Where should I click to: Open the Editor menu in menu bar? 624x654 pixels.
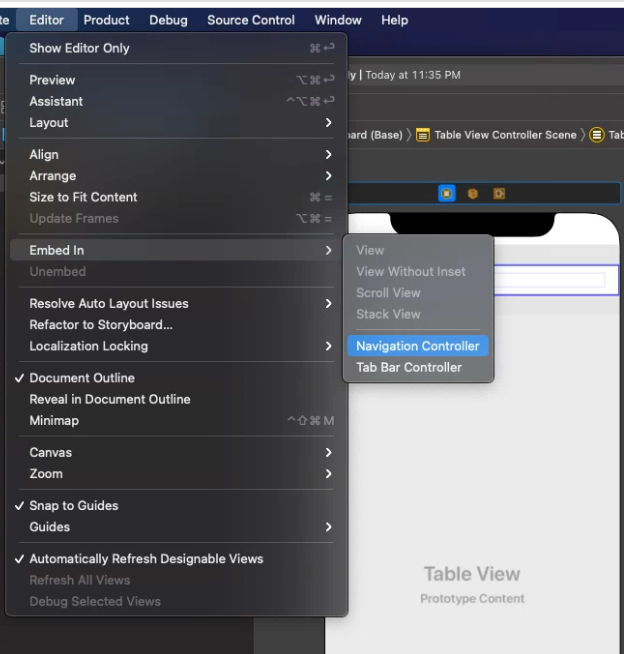47,20
